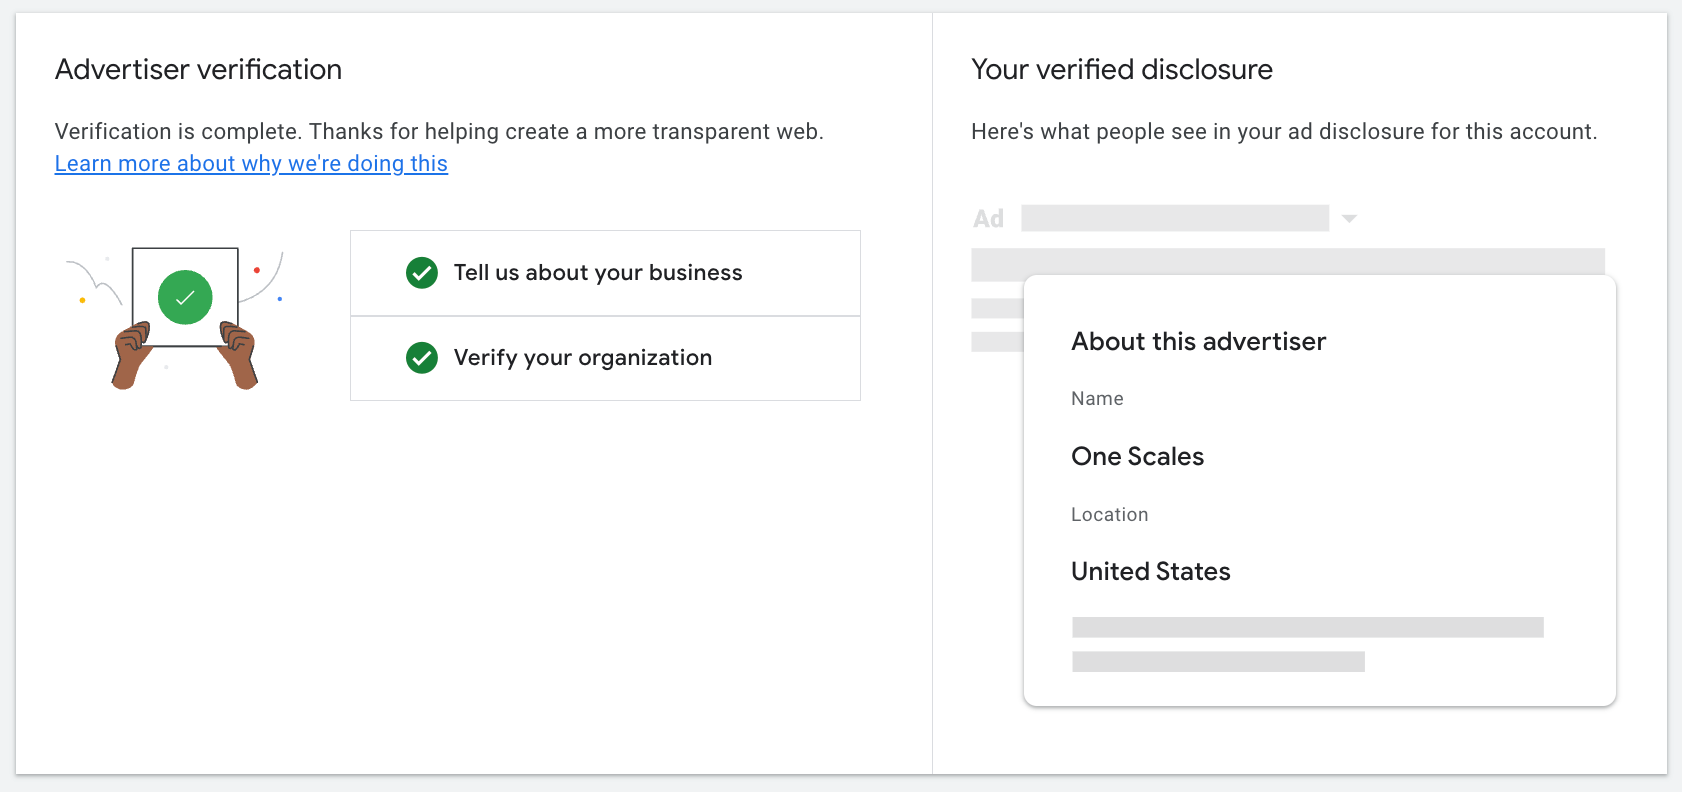Screen dimensions: 1682x792
Task: Click the right hand holding the verified card
Action: (x=239, y=353)
